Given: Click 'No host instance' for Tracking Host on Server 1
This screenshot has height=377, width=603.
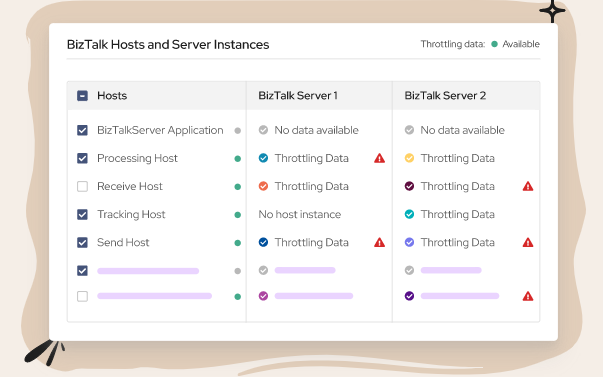Looking at the screenshot, I should coord(300,214).
